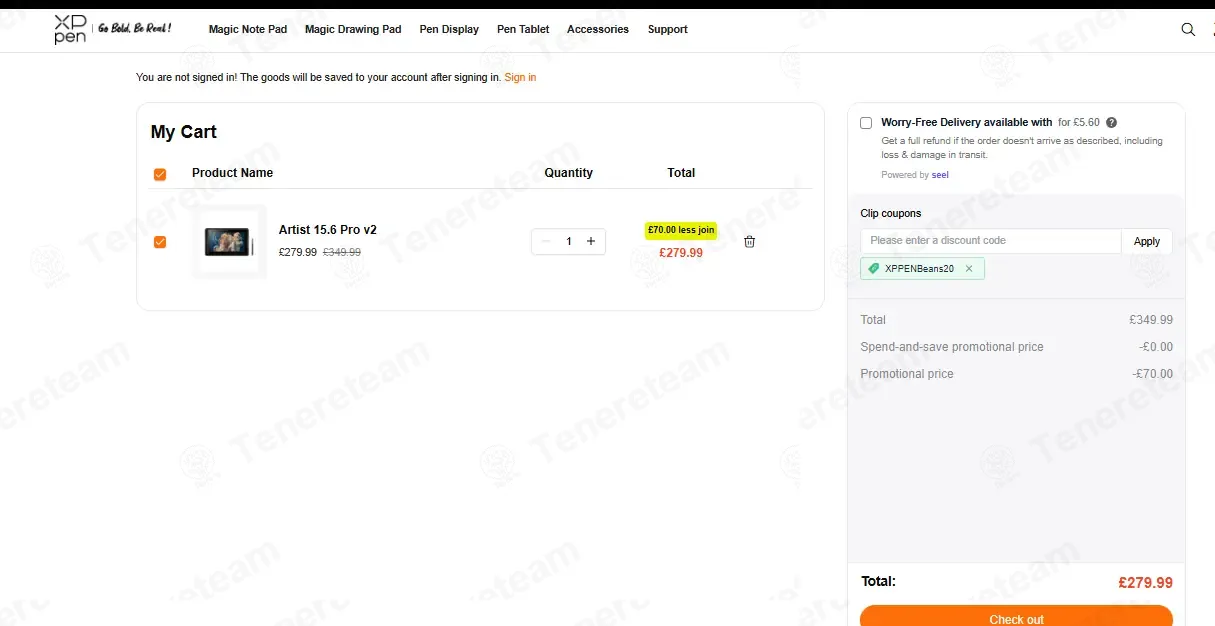Image resolution: width=1215 pixels, height=626 pixels.
Task: Click the strikethrough £349.99 original price
Action: (342, 252)
